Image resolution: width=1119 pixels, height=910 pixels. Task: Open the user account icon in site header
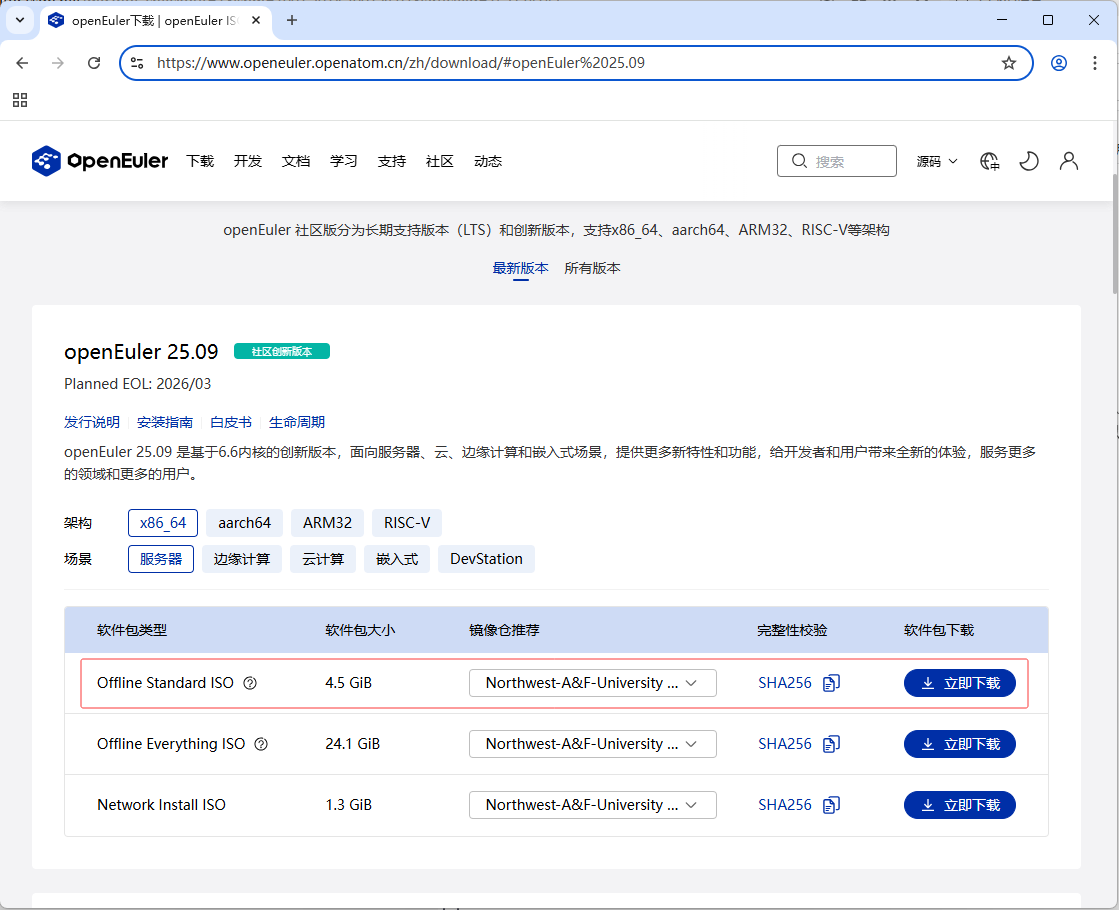1068,161
